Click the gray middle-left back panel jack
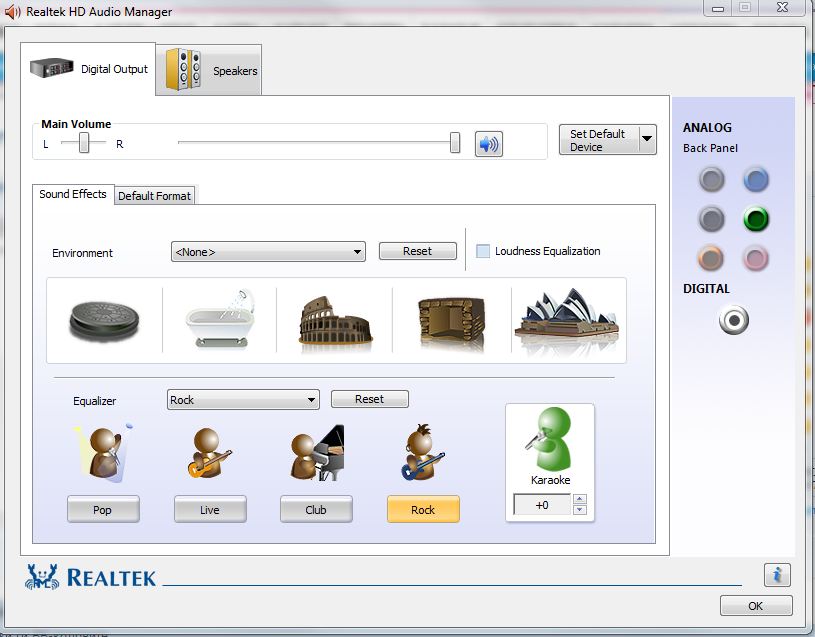This screenshot has height=637, width=815. [x=712, y=219]
